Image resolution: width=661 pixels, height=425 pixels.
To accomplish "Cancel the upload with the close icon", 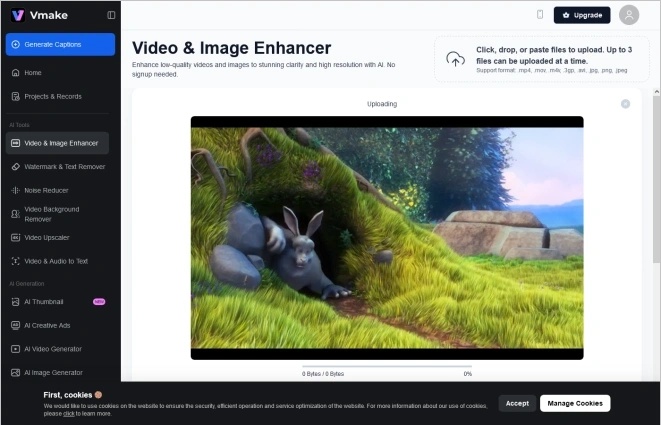I will click(626, 104).
